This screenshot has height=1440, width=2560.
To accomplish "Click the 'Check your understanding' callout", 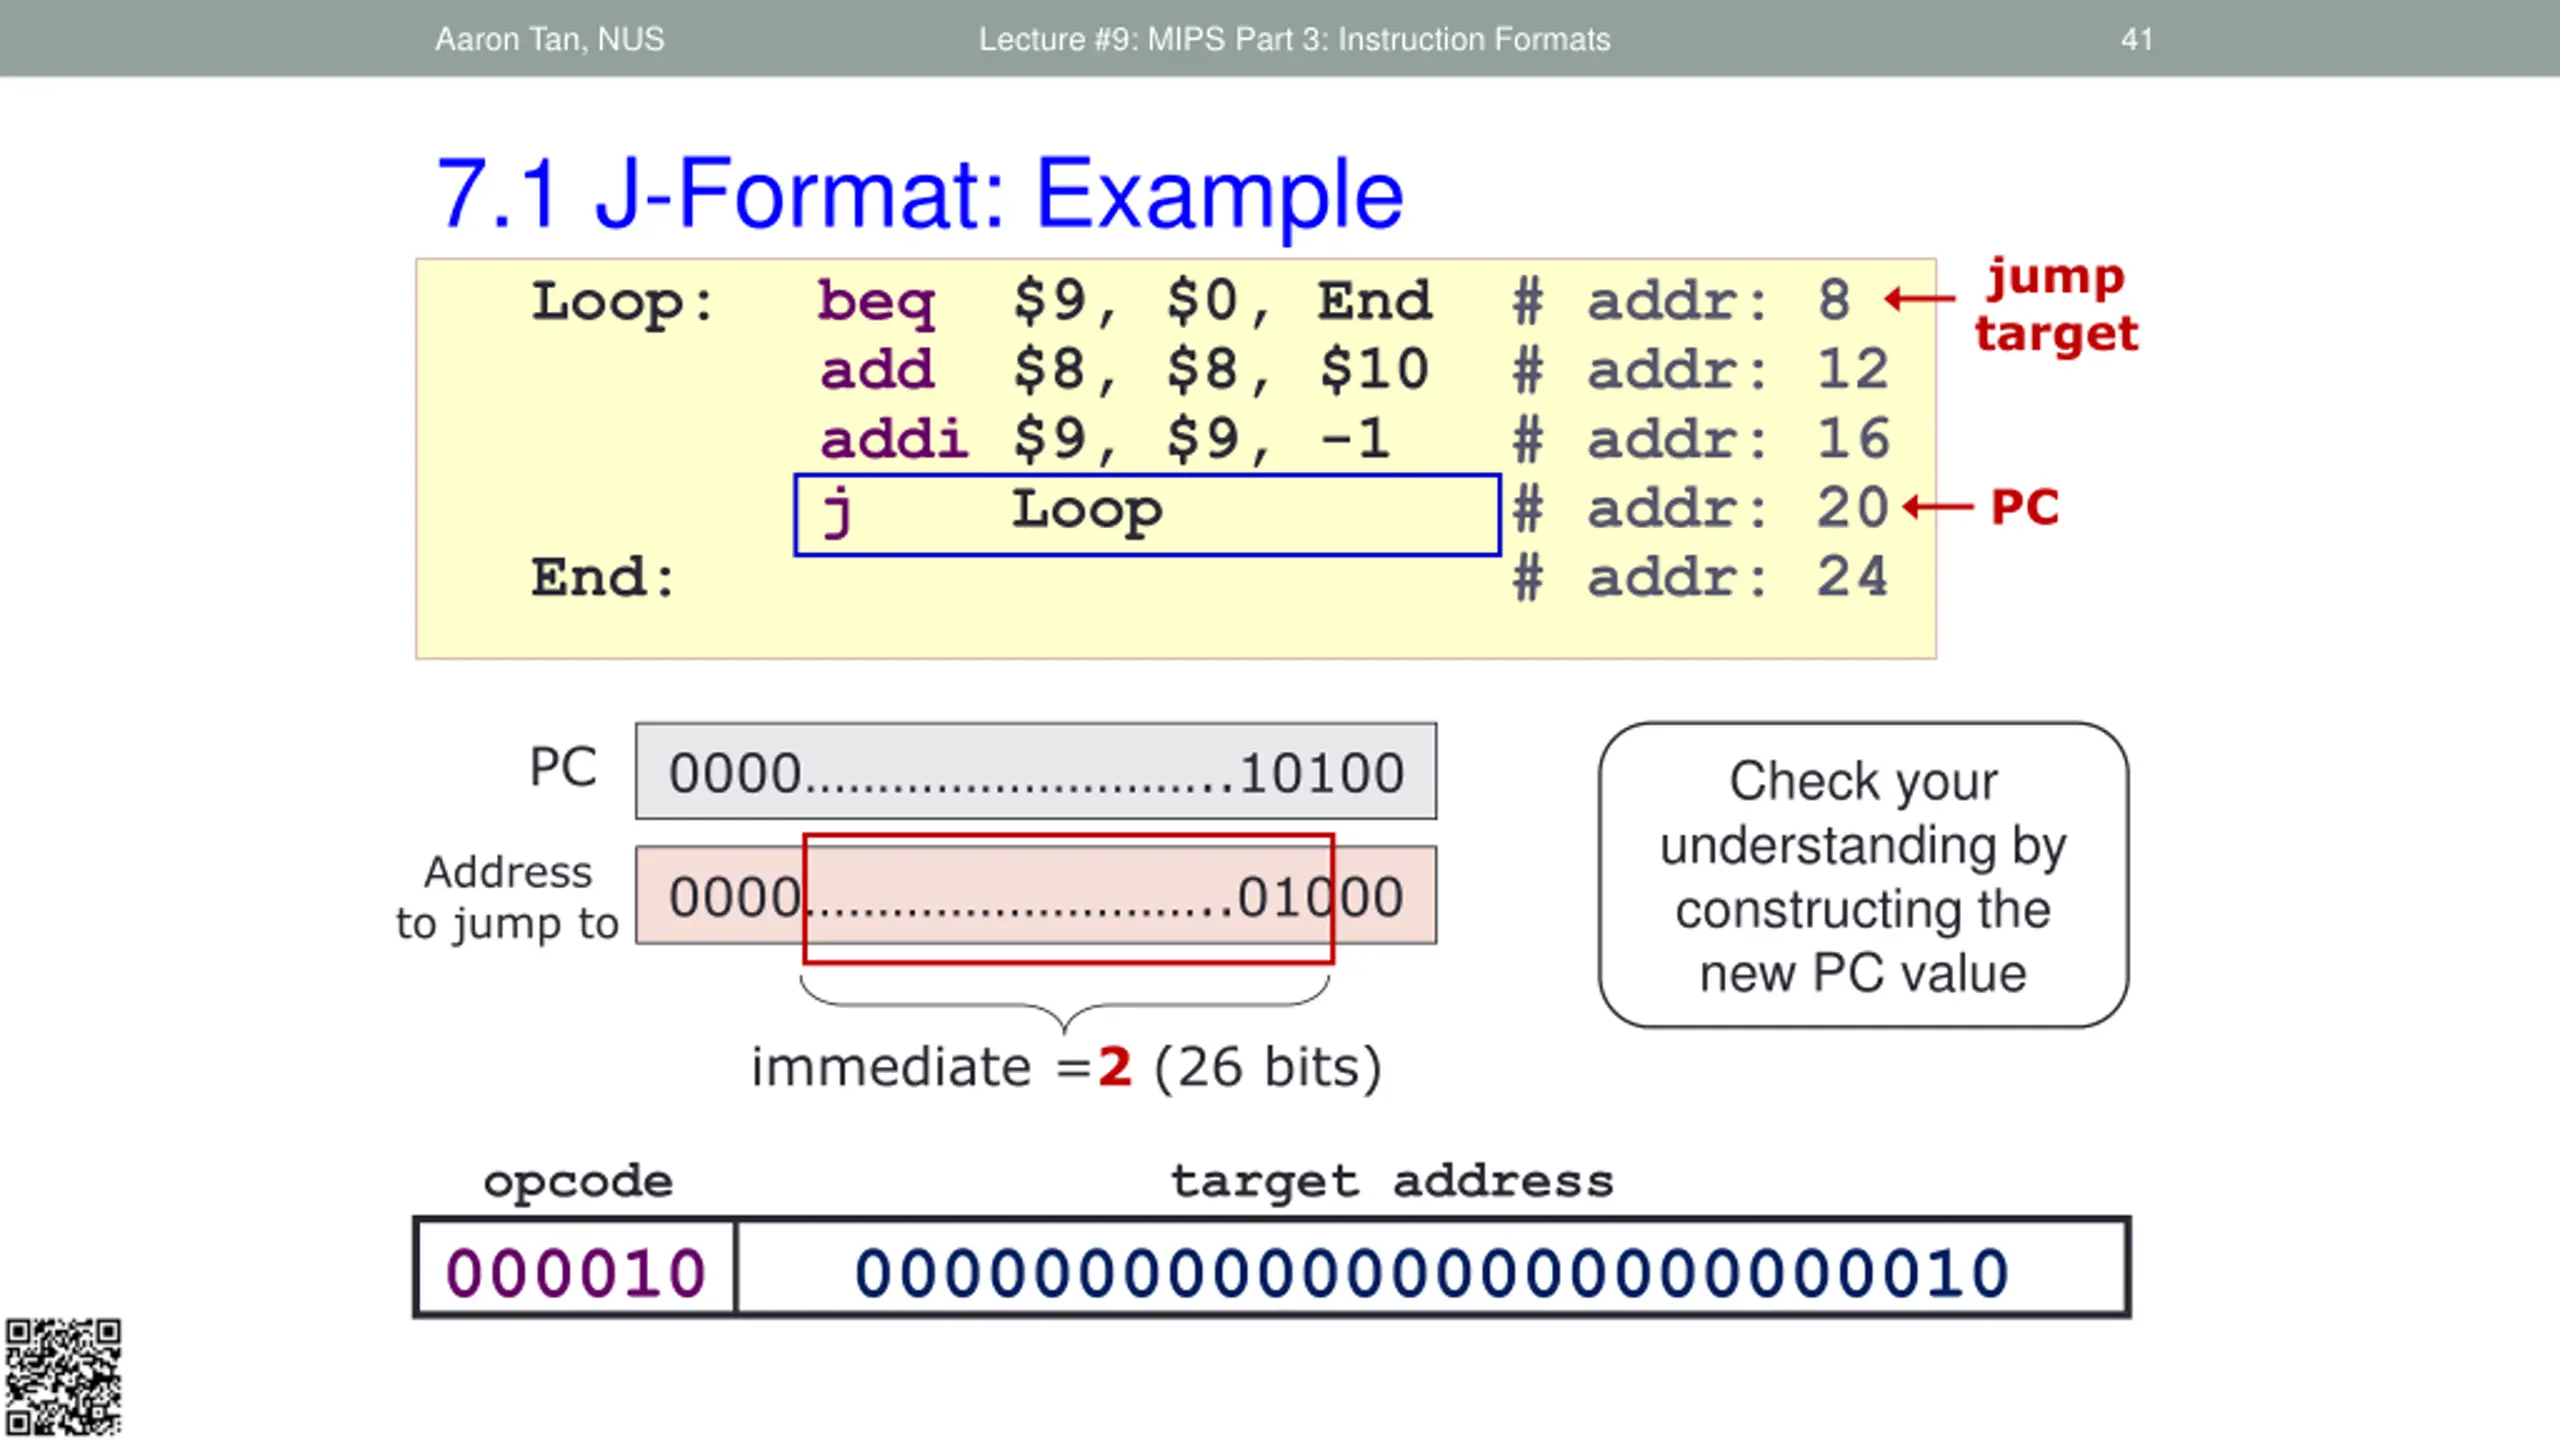I will click(x=1863, y=875).
